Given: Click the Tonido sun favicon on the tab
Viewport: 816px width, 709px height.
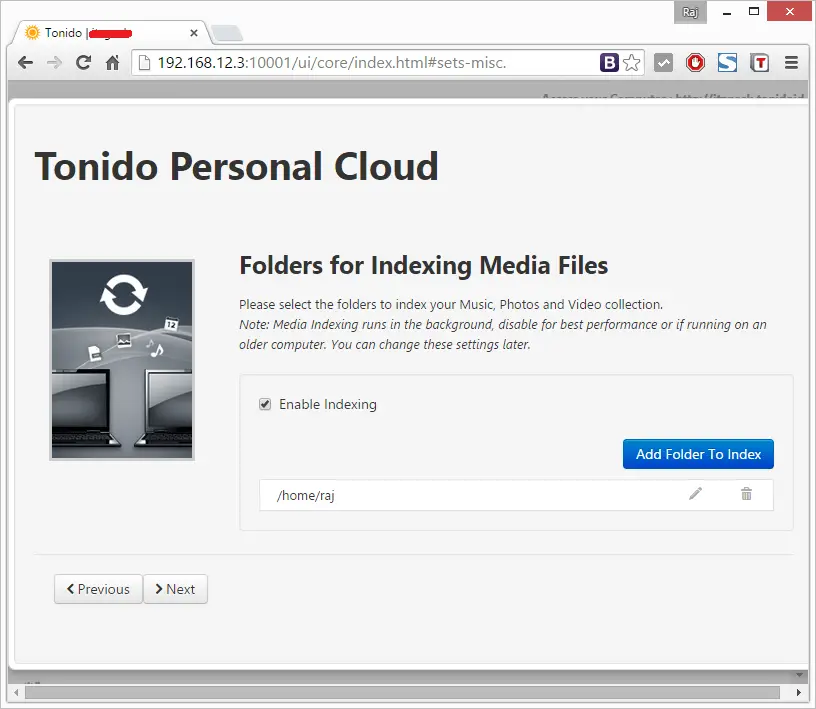Looking at the screenshot, I should coord(32,33).
